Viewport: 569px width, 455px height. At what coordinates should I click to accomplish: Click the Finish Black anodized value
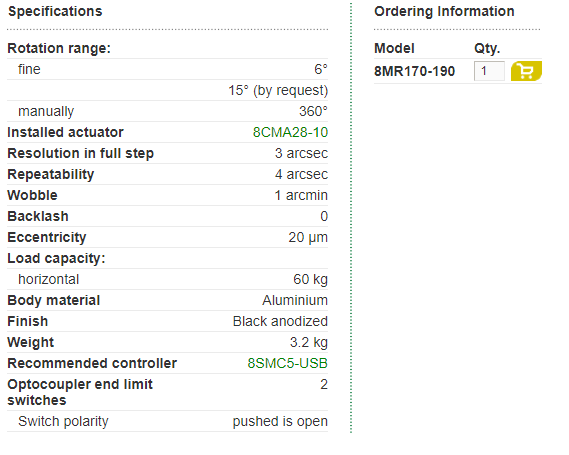click(x=280, y=321)
